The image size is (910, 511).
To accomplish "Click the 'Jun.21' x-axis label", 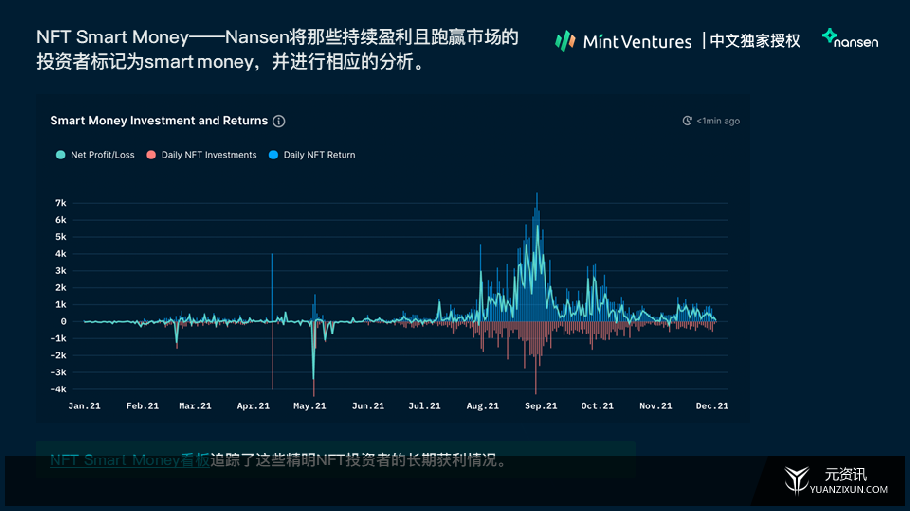I will [368, 406].
